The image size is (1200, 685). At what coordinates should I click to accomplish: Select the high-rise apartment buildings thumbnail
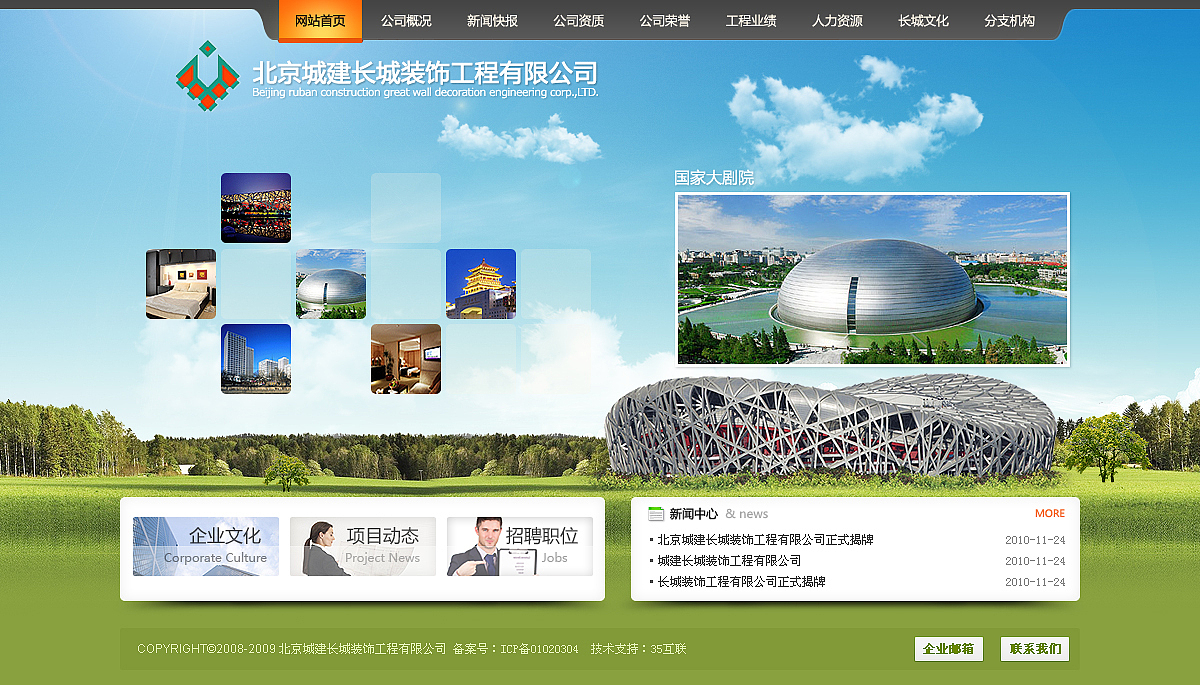pos(256,359)
